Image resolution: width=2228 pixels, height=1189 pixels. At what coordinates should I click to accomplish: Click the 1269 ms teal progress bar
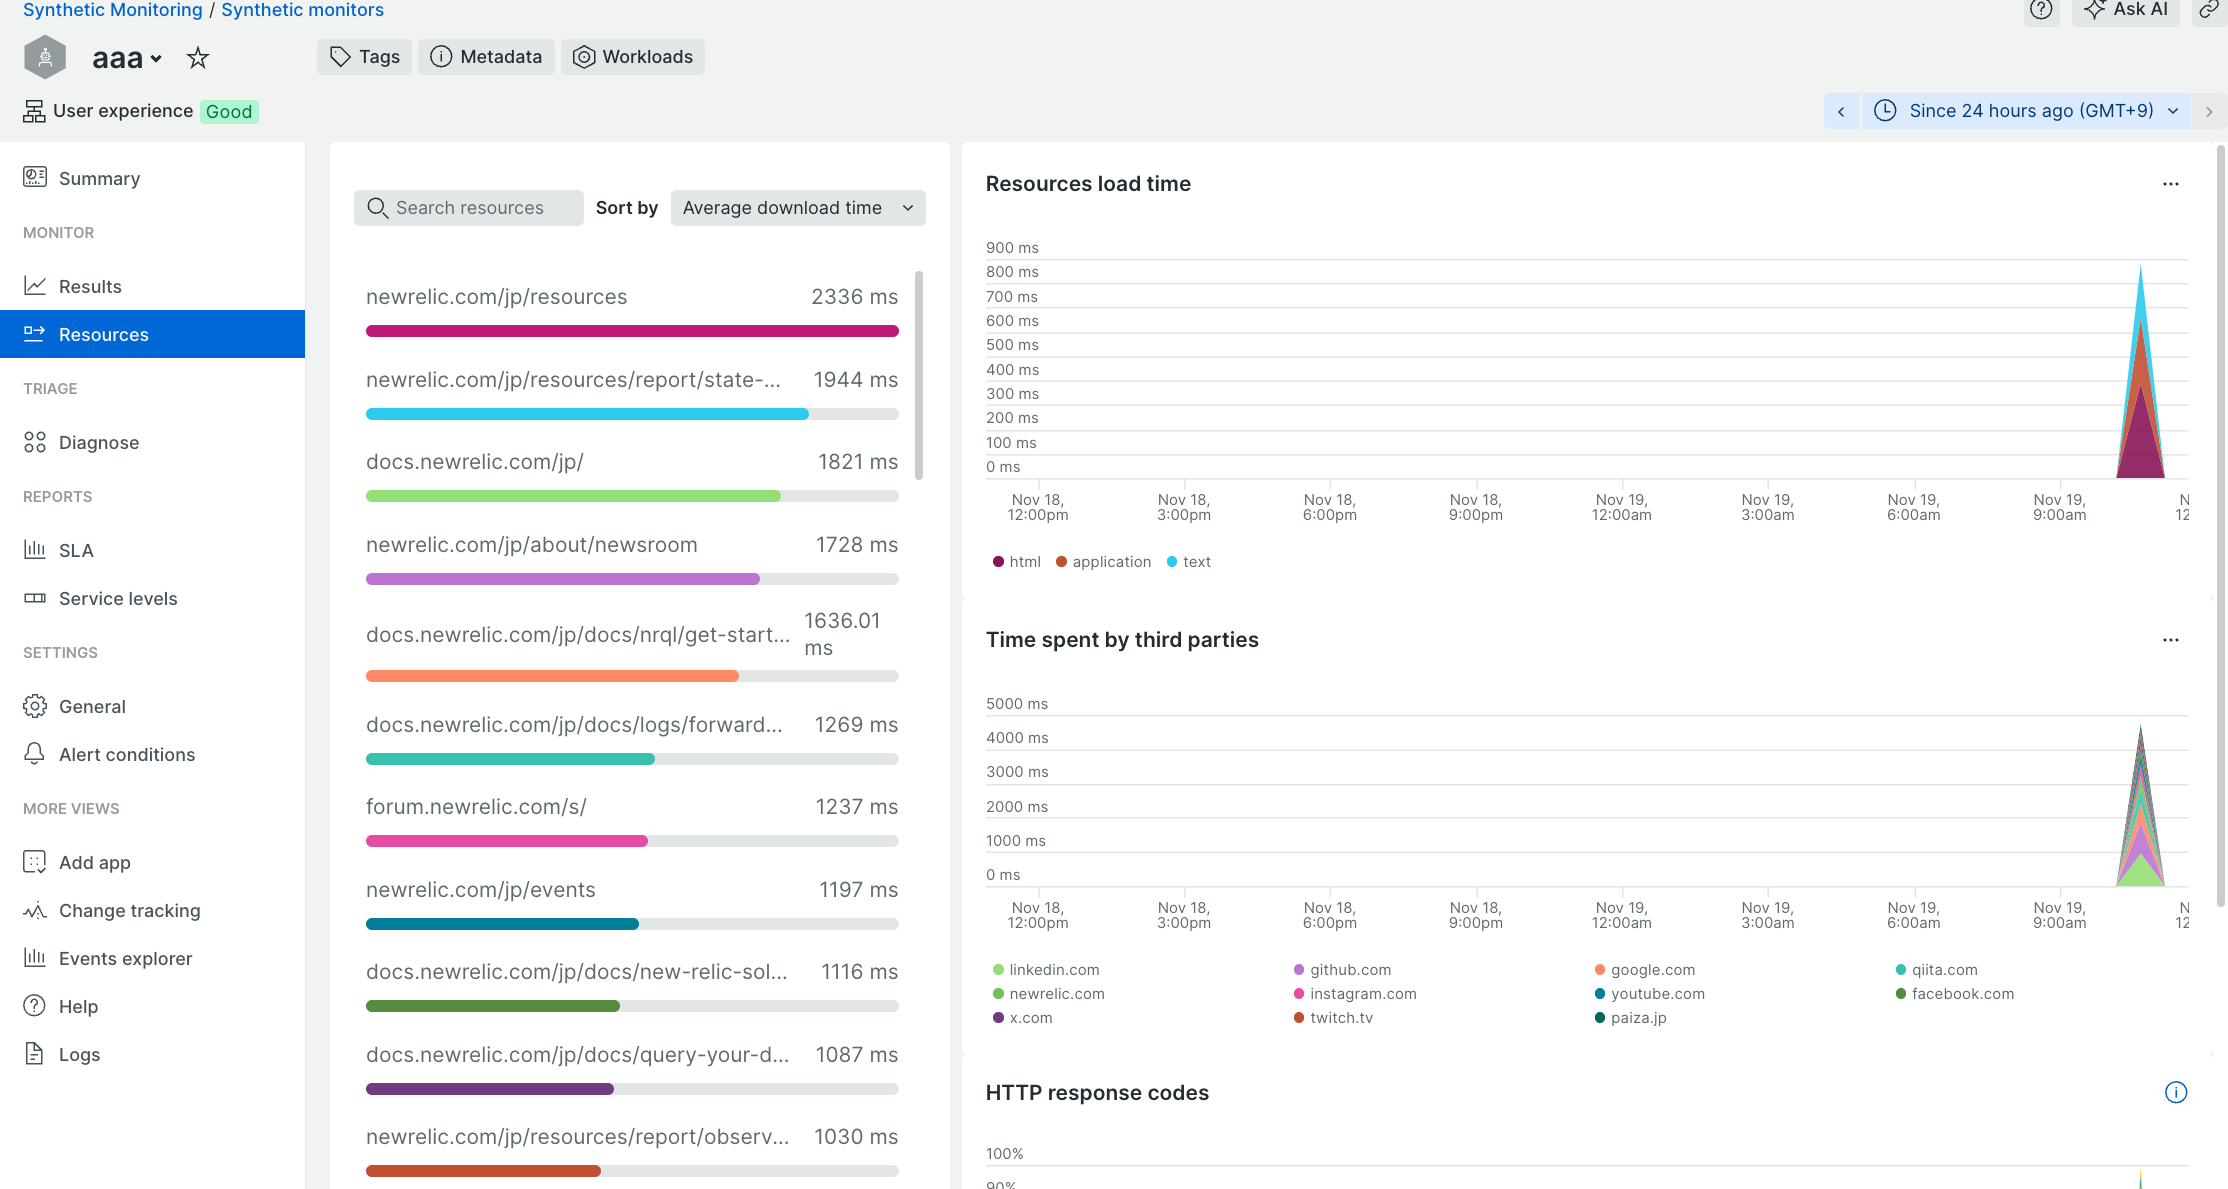tap(510, 759)
